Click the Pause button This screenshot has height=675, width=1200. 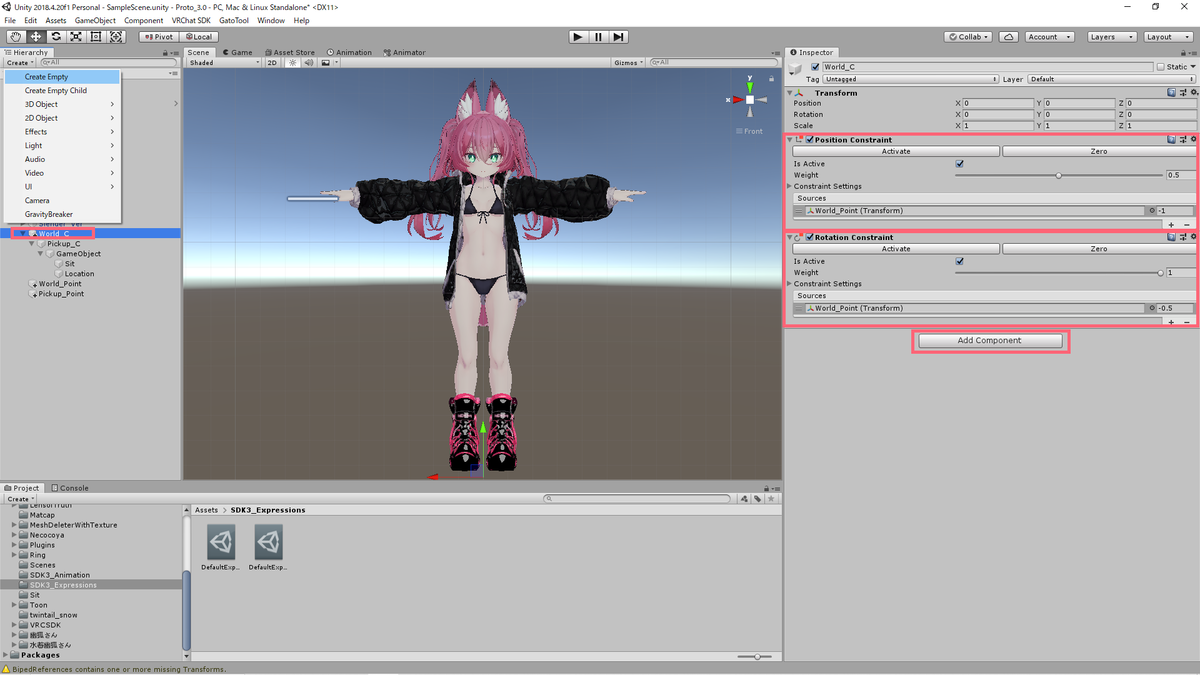pyautogui.click(x=598, y=37)
